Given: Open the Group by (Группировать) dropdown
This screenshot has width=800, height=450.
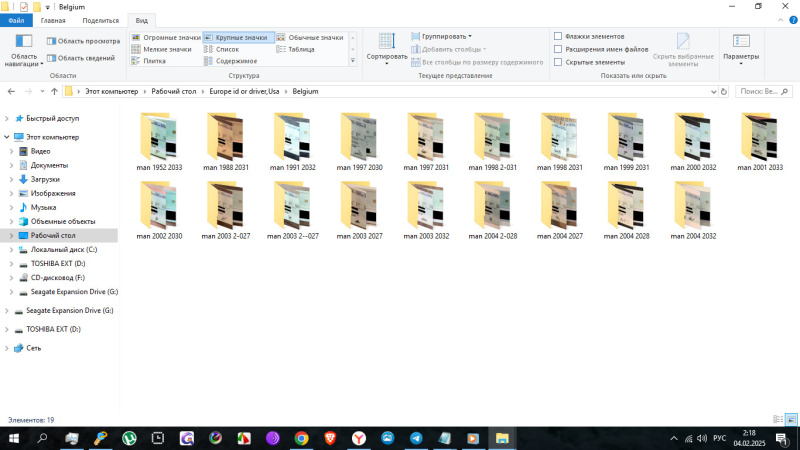Looking at the screenshot, I should tap(442, 36).
